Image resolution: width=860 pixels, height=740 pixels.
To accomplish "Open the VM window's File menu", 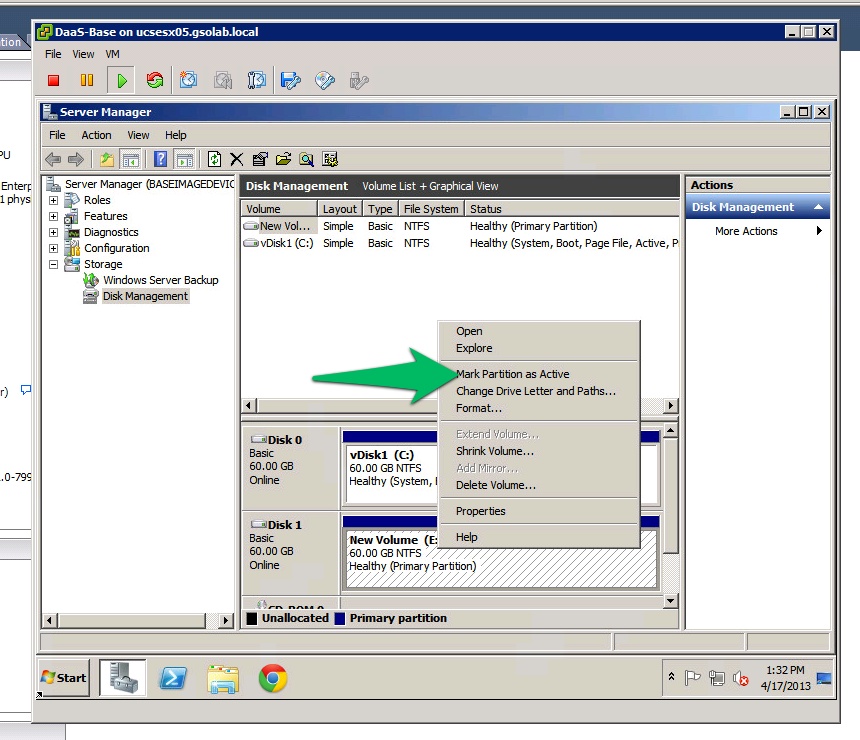I will tap(53, 54).
